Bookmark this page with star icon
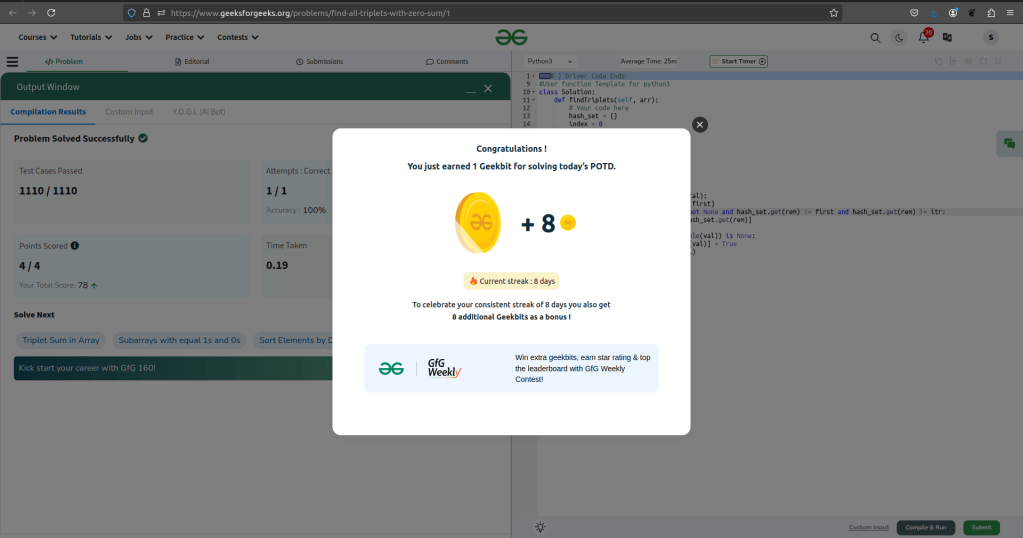The image size is (1023, 538). [x=834, y=13]
